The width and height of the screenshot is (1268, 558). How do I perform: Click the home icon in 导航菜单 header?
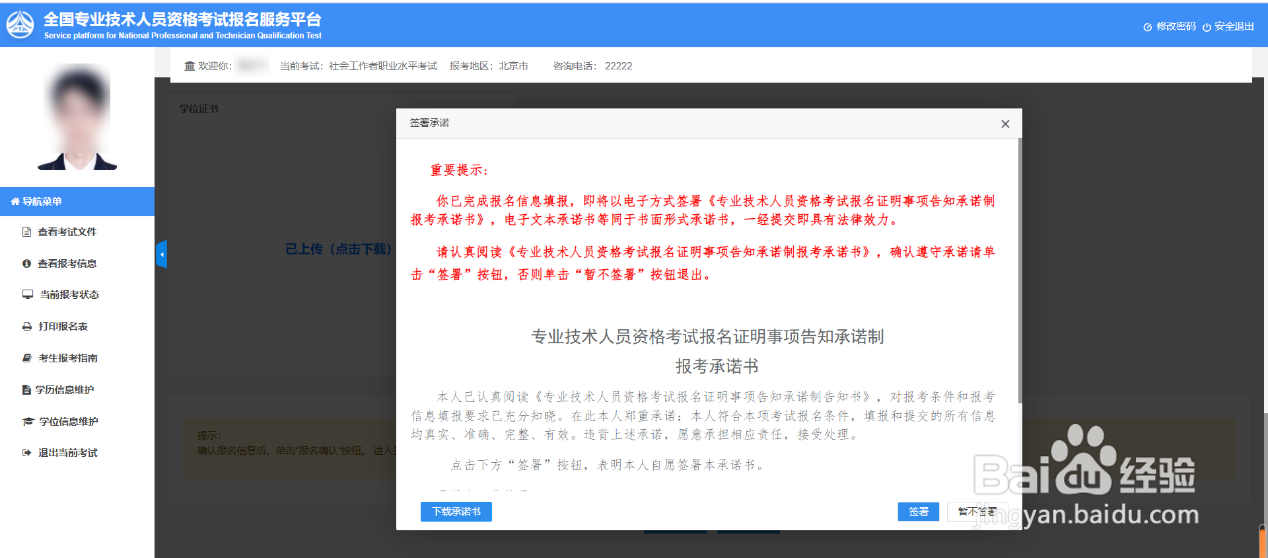(15, 201)
